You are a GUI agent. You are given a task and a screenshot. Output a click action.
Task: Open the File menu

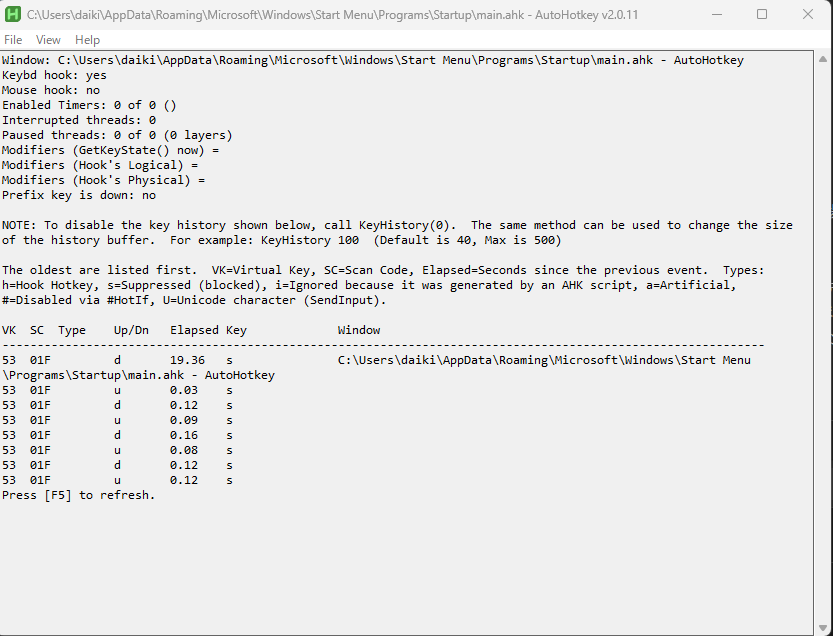(x=13, y=40)
